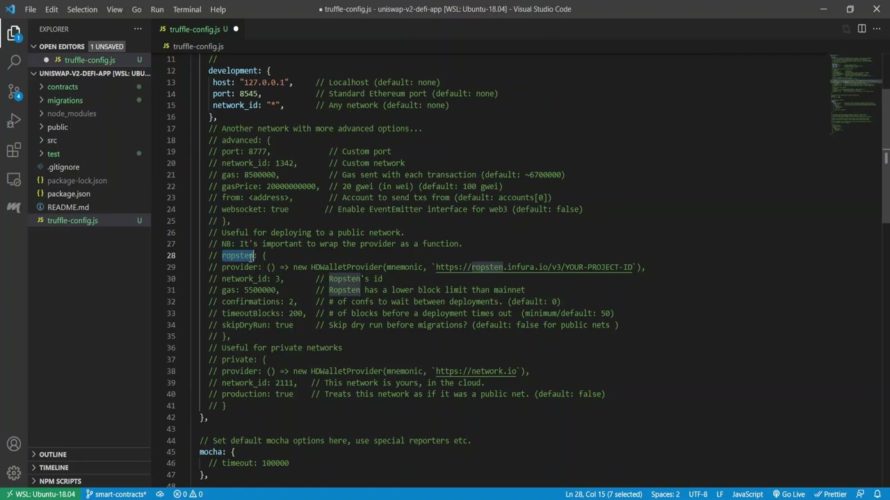This screenshot has width=890, height=500.
Task: Open the Accounts icon in activity bar
Action: pos(14,444)
